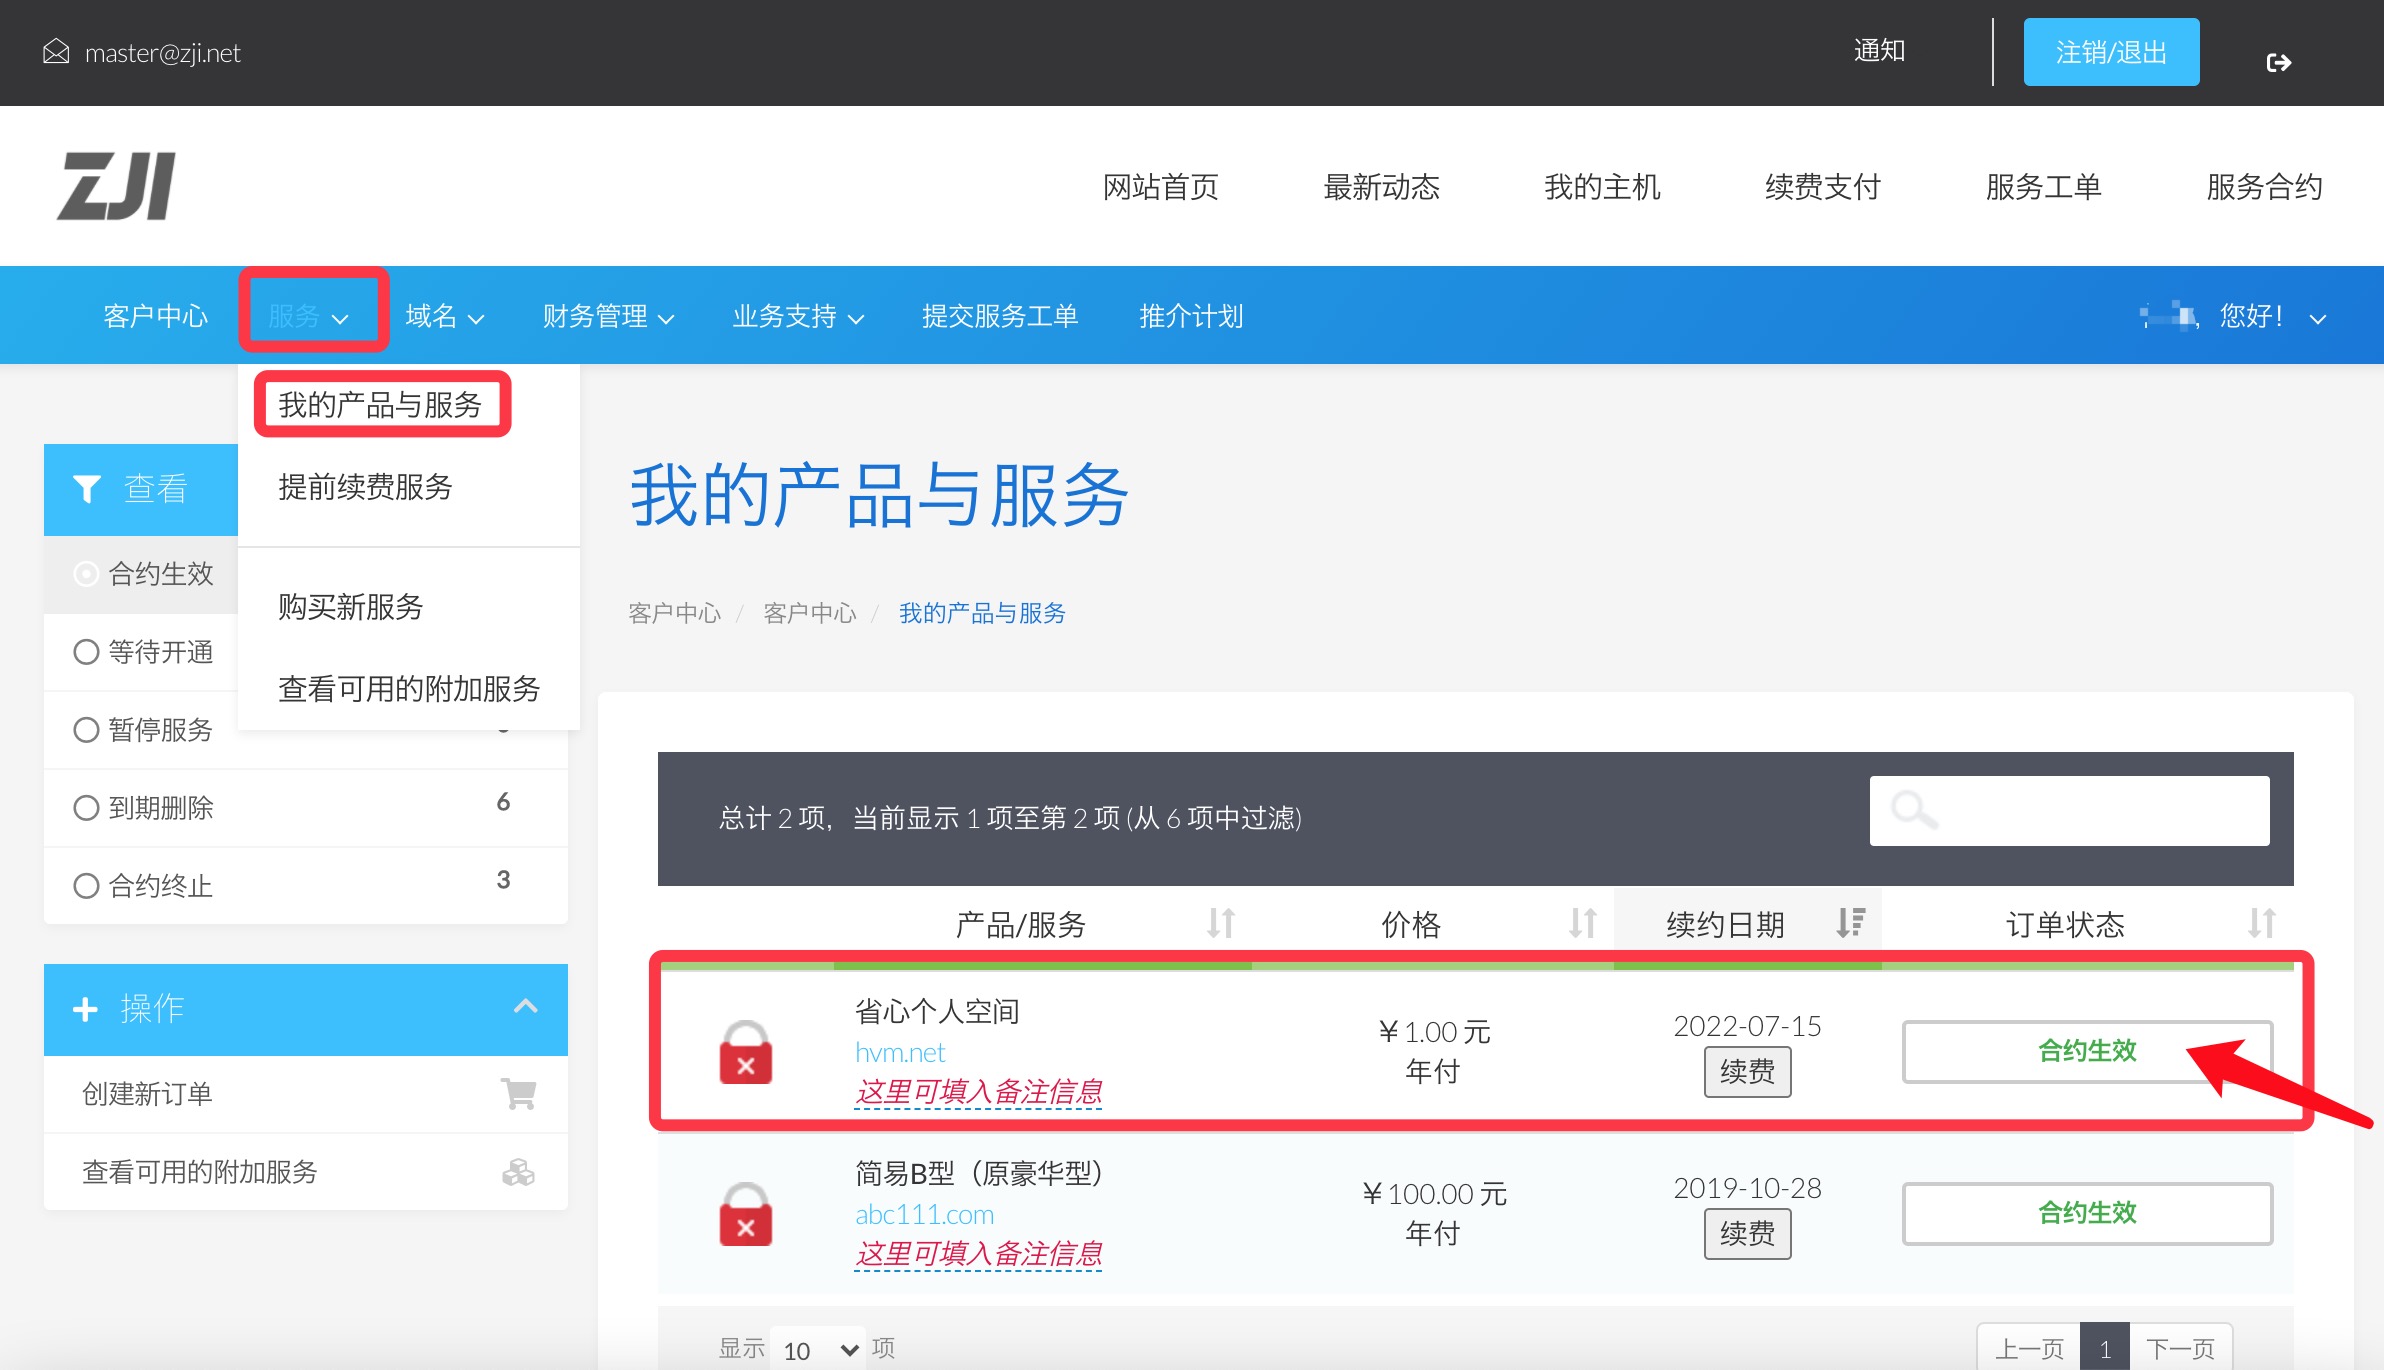This screenshot has width=2384, height=1370.
Task: Collapse the 操作 panel chevron
Action: [525, 1007]
